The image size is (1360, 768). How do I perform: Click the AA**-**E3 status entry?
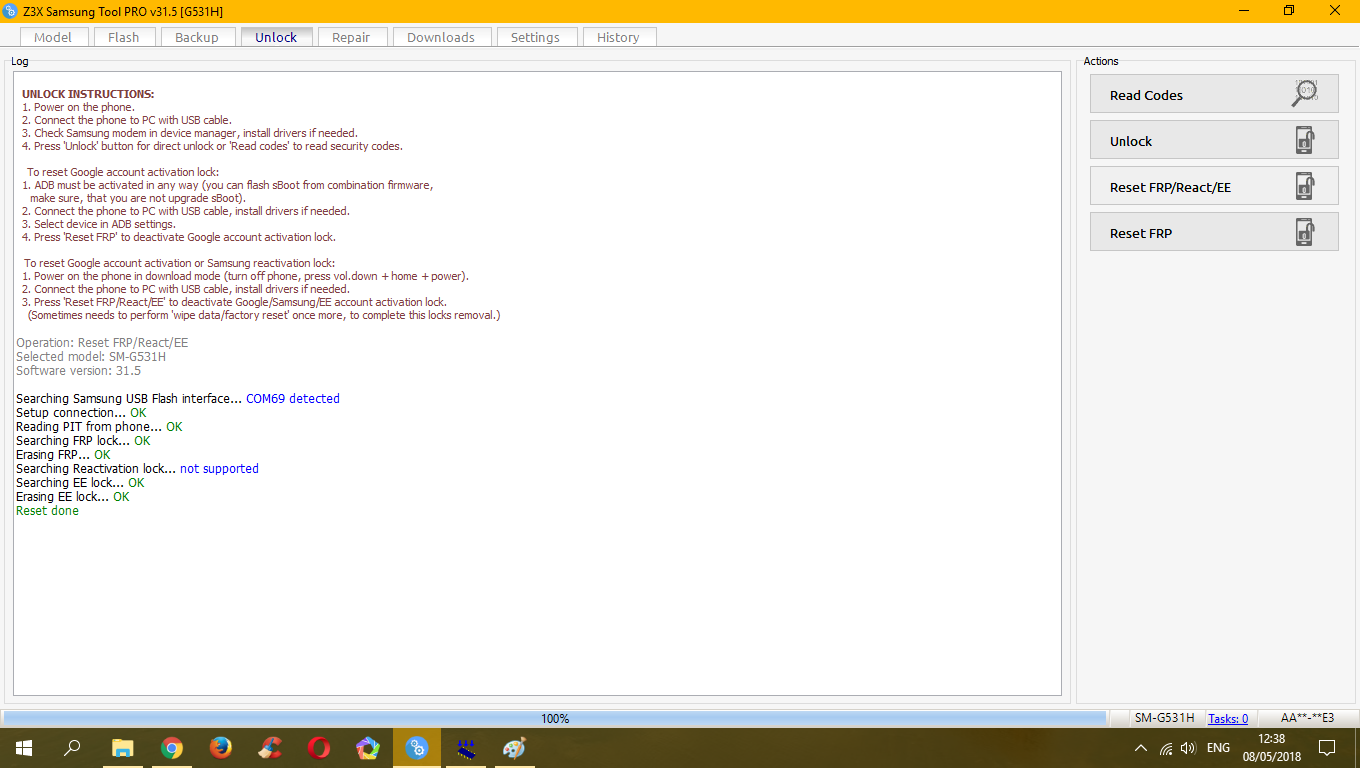pyautogui.click(x=1307, y=718)
